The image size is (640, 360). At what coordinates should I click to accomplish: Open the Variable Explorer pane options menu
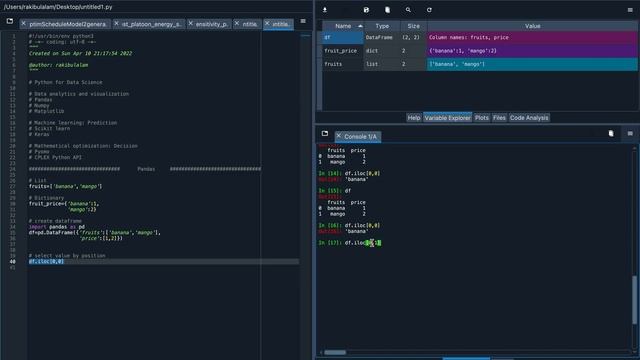[x=630, y=10]
